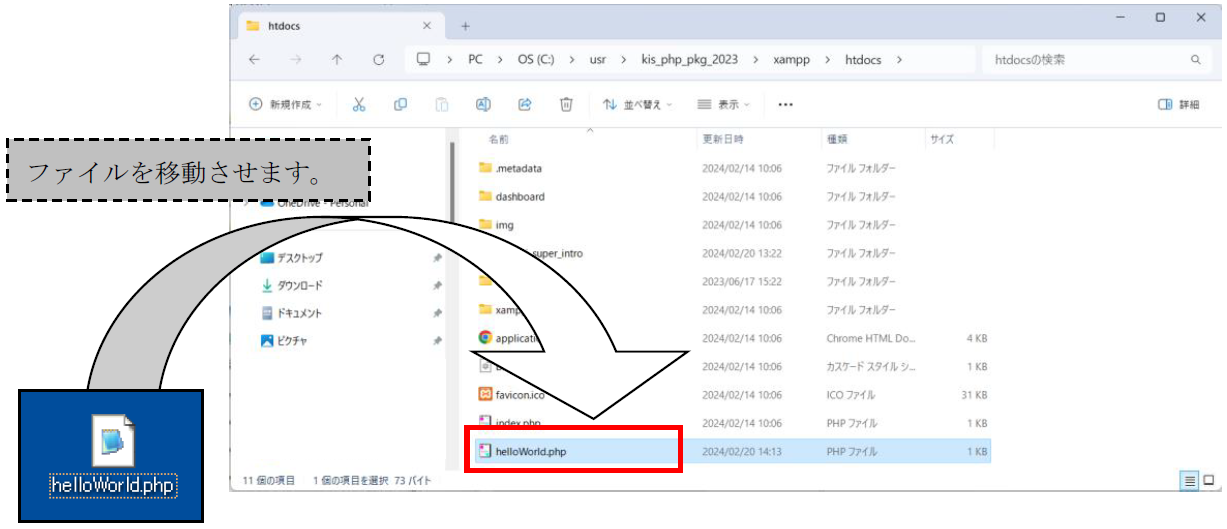Click the Refresh button beside address bar
Viewport: 1227px width, 529px height.
point(379,60)
